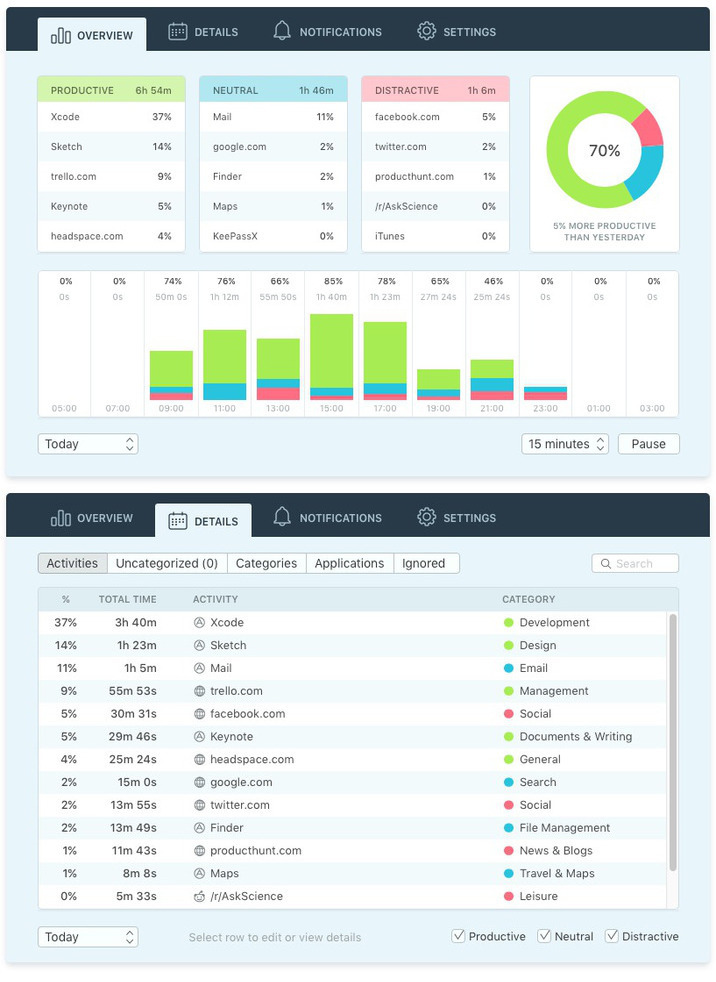This screenshot has height=982, width=716.
Task: Open the Today dropdown under the bar chart
Action: pos(88,444)
